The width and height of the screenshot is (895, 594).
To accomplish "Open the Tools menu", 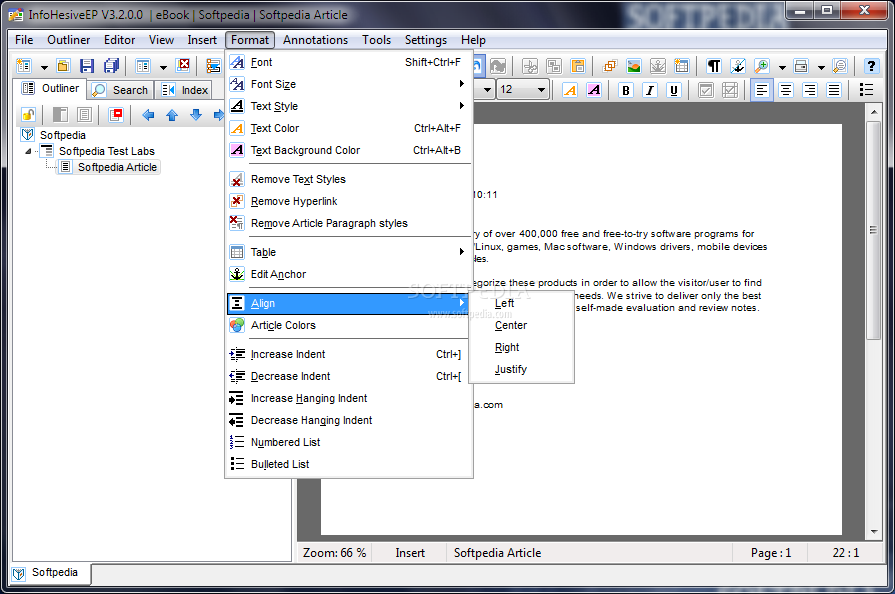I will (x=376, y=40).
